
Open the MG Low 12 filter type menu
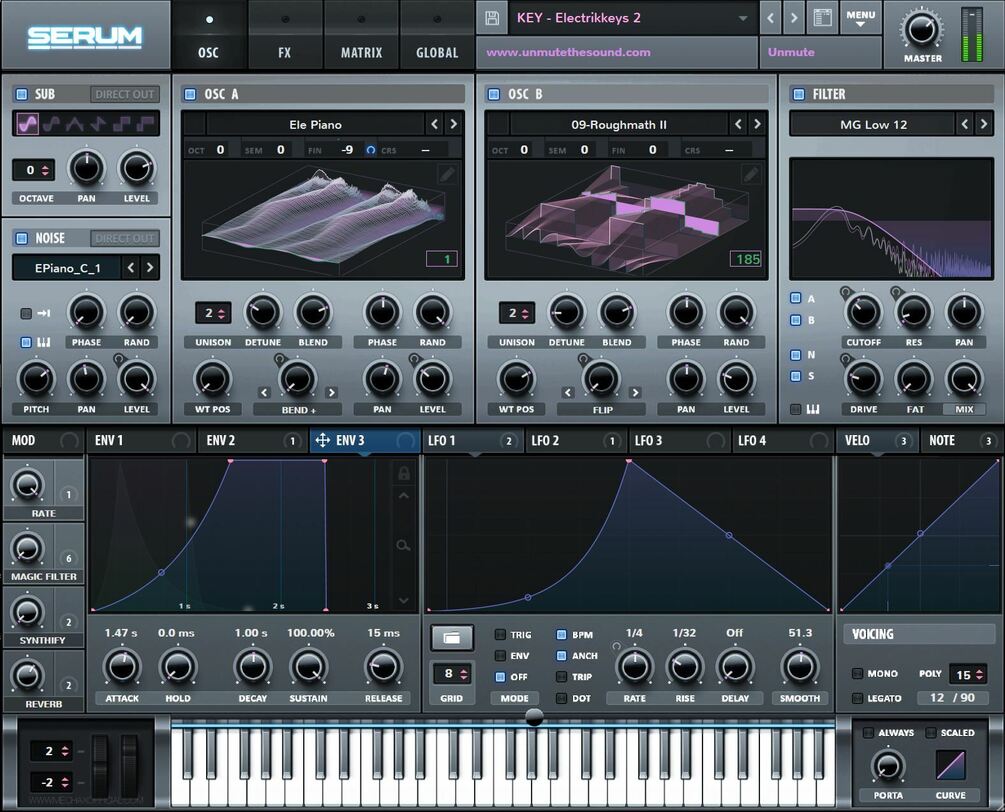(x=873, y=124)
